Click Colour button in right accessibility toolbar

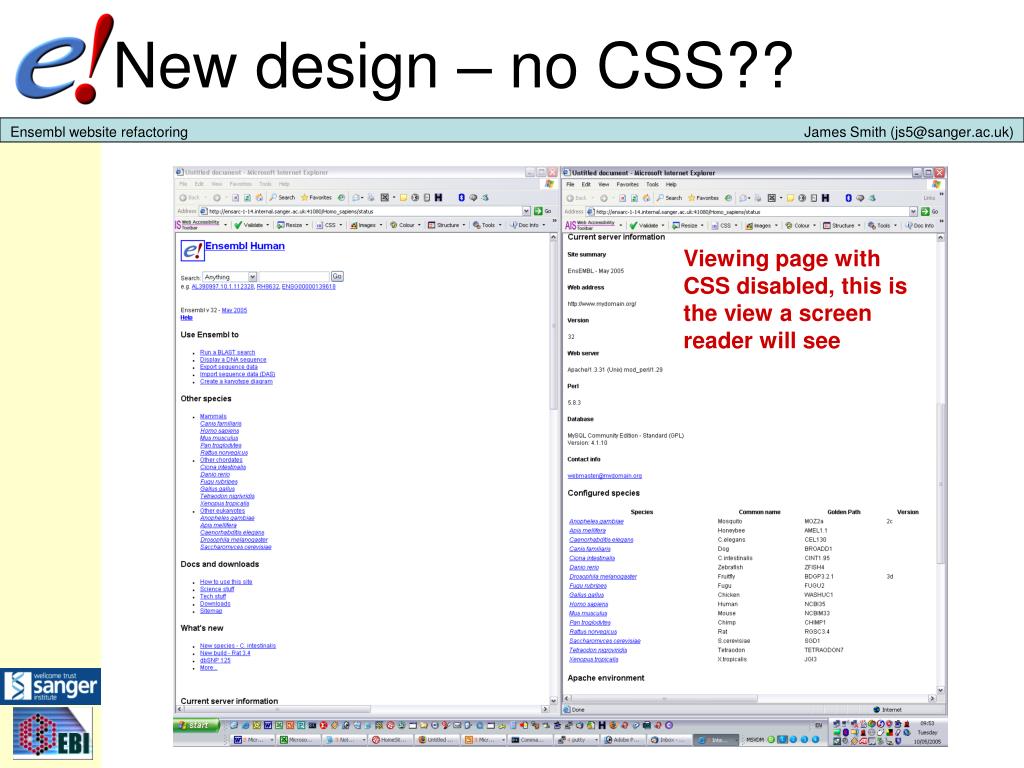(x=797, y=225)
